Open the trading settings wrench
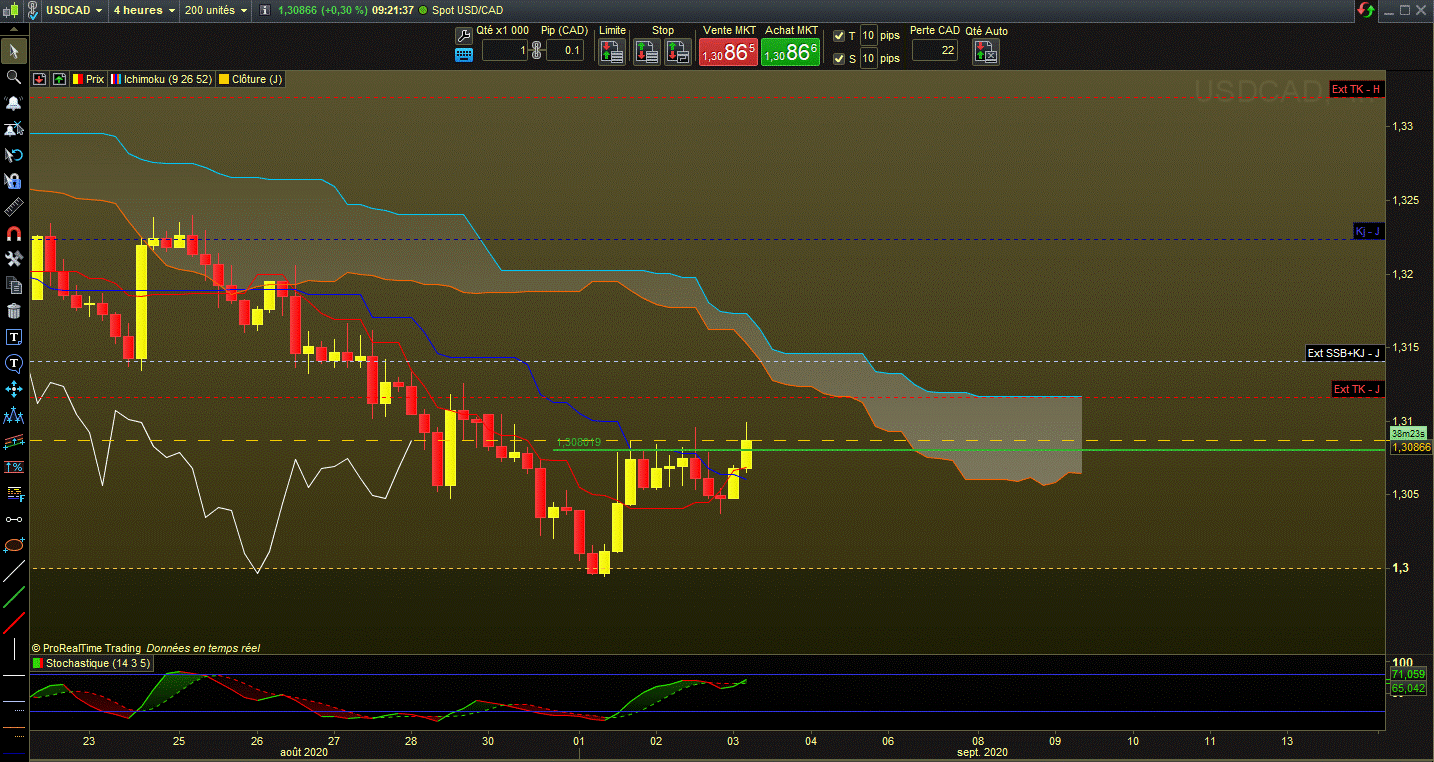This screenshot has height=762, width=1434. tap(463, 36)
